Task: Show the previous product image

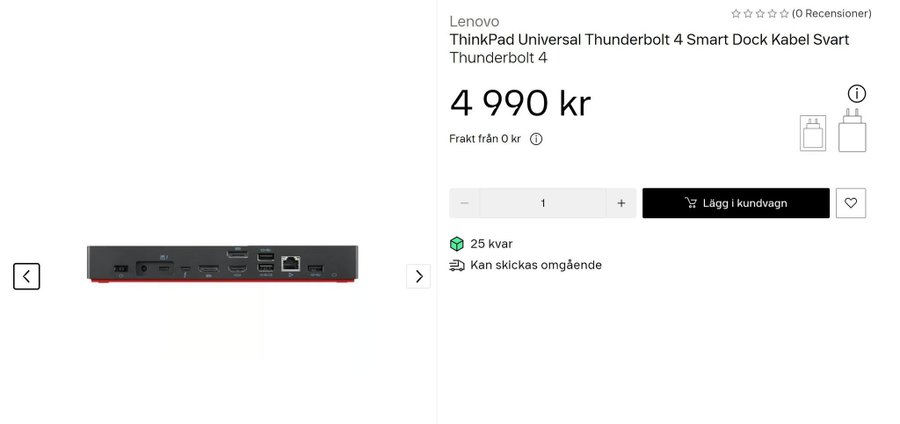Action: tap(27, 276)
